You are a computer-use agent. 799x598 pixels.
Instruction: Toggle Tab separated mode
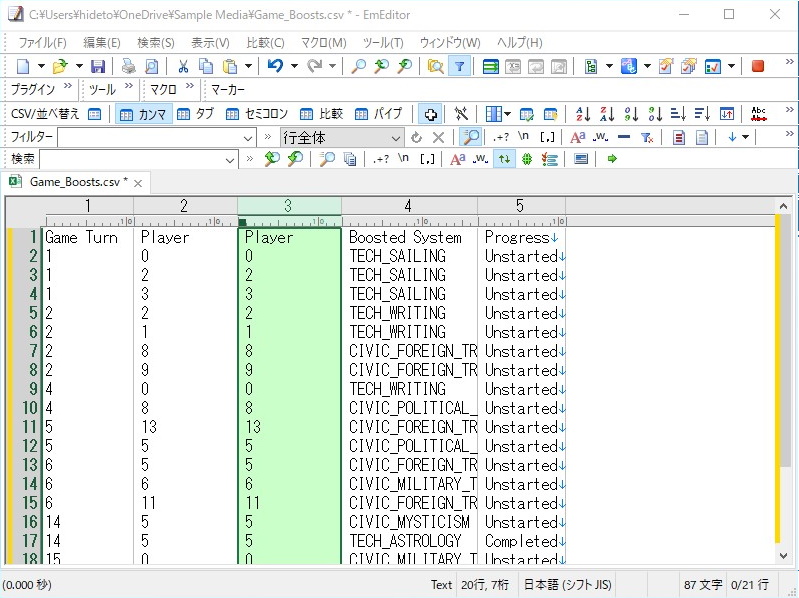pos(195,114)
